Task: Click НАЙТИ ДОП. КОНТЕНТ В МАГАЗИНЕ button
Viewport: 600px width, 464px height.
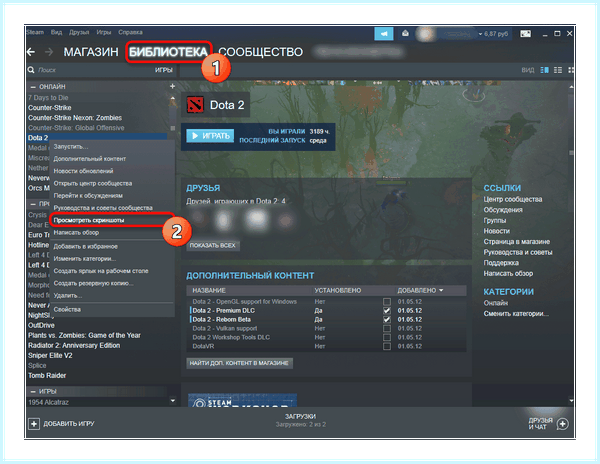Action: pyautogui.click(x=240, y=363)
